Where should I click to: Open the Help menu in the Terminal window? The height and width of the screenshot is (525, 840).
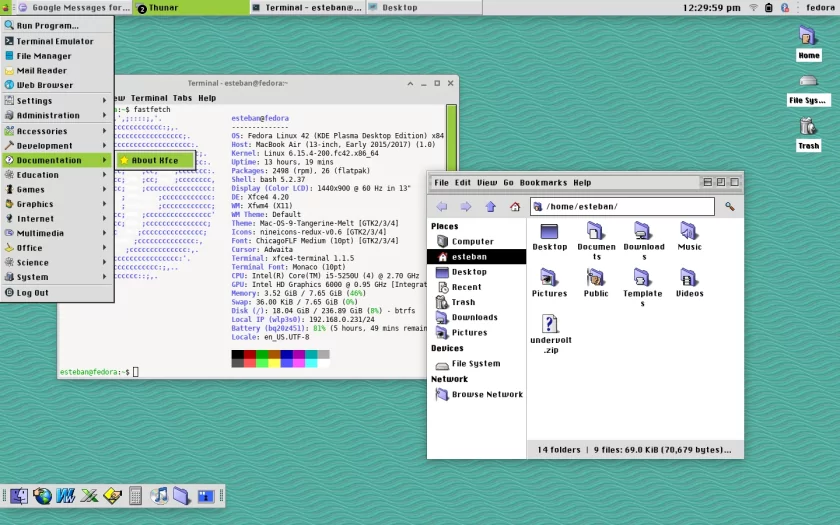207,98
